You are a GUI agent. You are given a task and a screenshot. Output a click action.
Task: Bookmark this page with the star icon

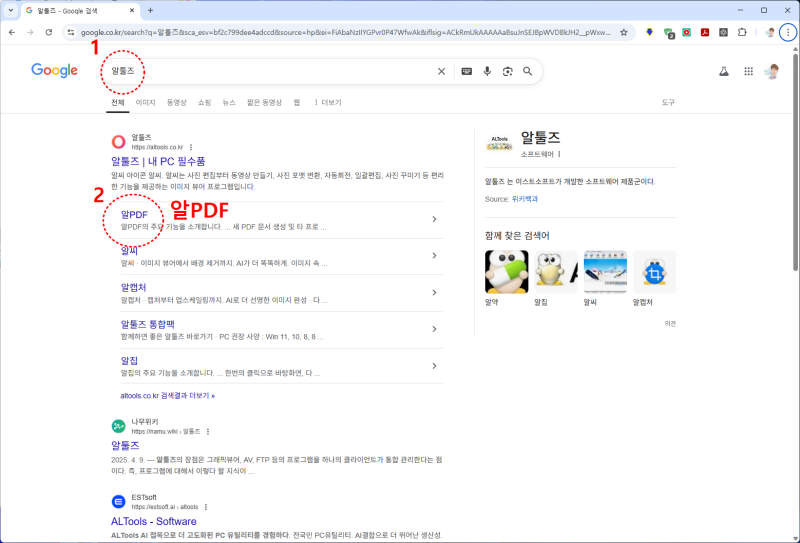tap(623, 32)
